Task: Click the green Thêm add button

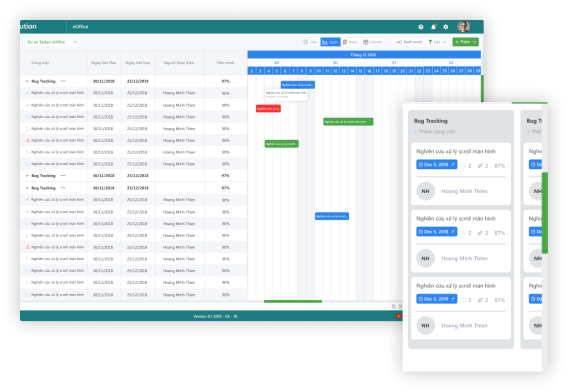Action: tap(465, 42)
